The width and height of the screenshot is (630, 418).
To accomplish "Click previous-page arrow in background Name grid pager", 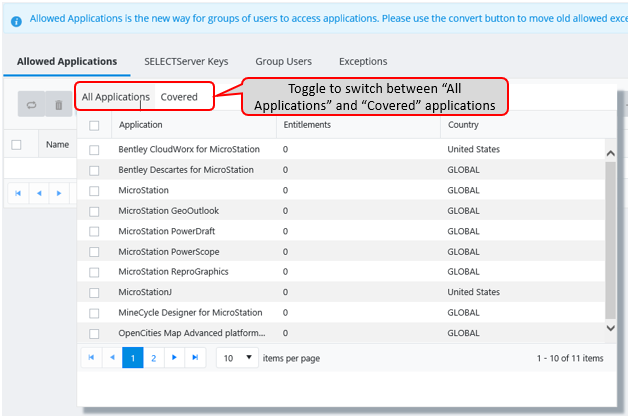I will coord(39,193).
